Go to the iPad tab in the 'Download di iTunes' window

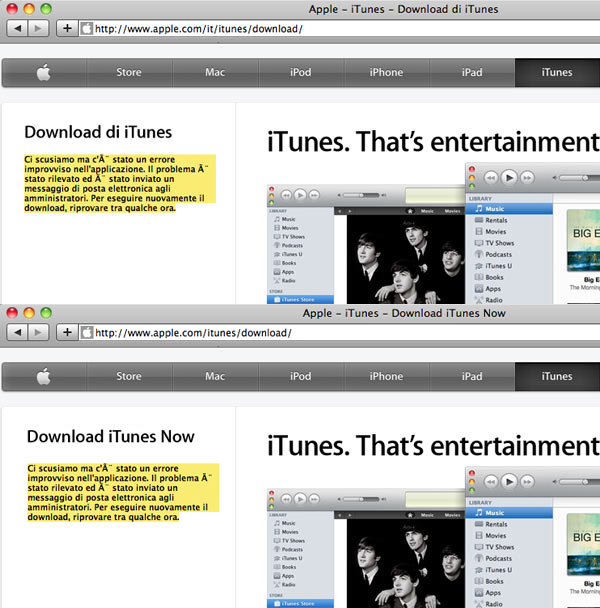pyautogui.click(x=472, y=72)
